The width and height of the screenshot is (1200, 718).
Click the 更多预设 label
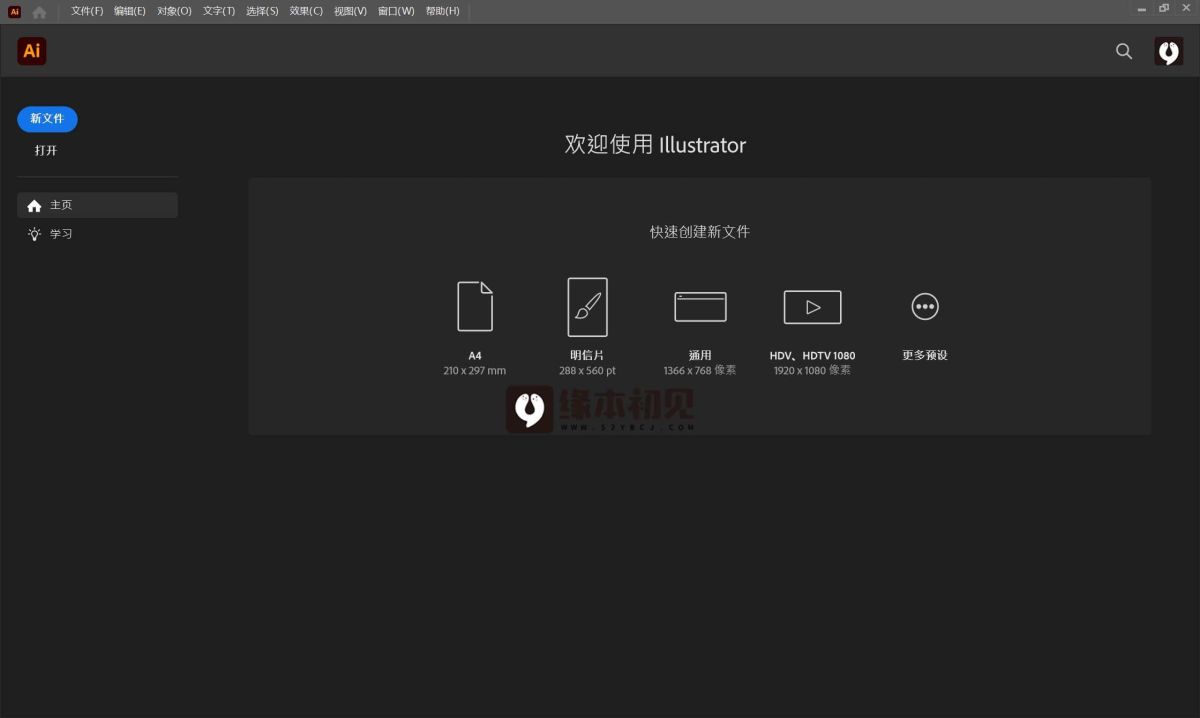(x=925, y=355)
